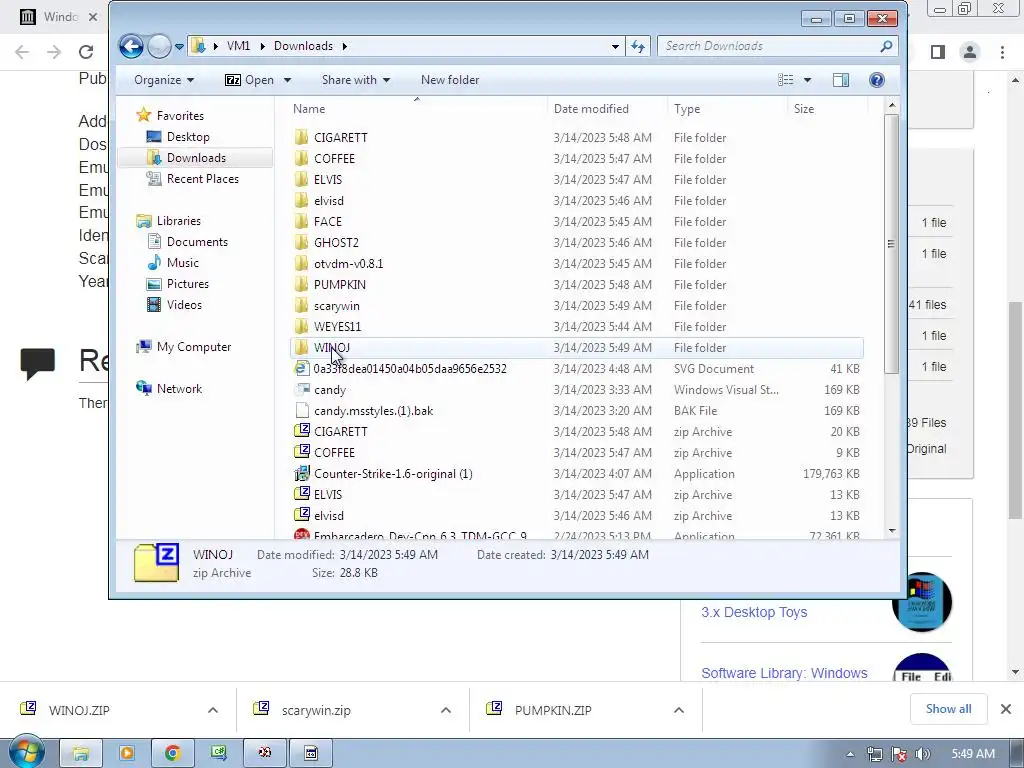Select the otvdm-v0.8.1 folder icon
The image size is (1024, 768).
(x=301, y=263)
